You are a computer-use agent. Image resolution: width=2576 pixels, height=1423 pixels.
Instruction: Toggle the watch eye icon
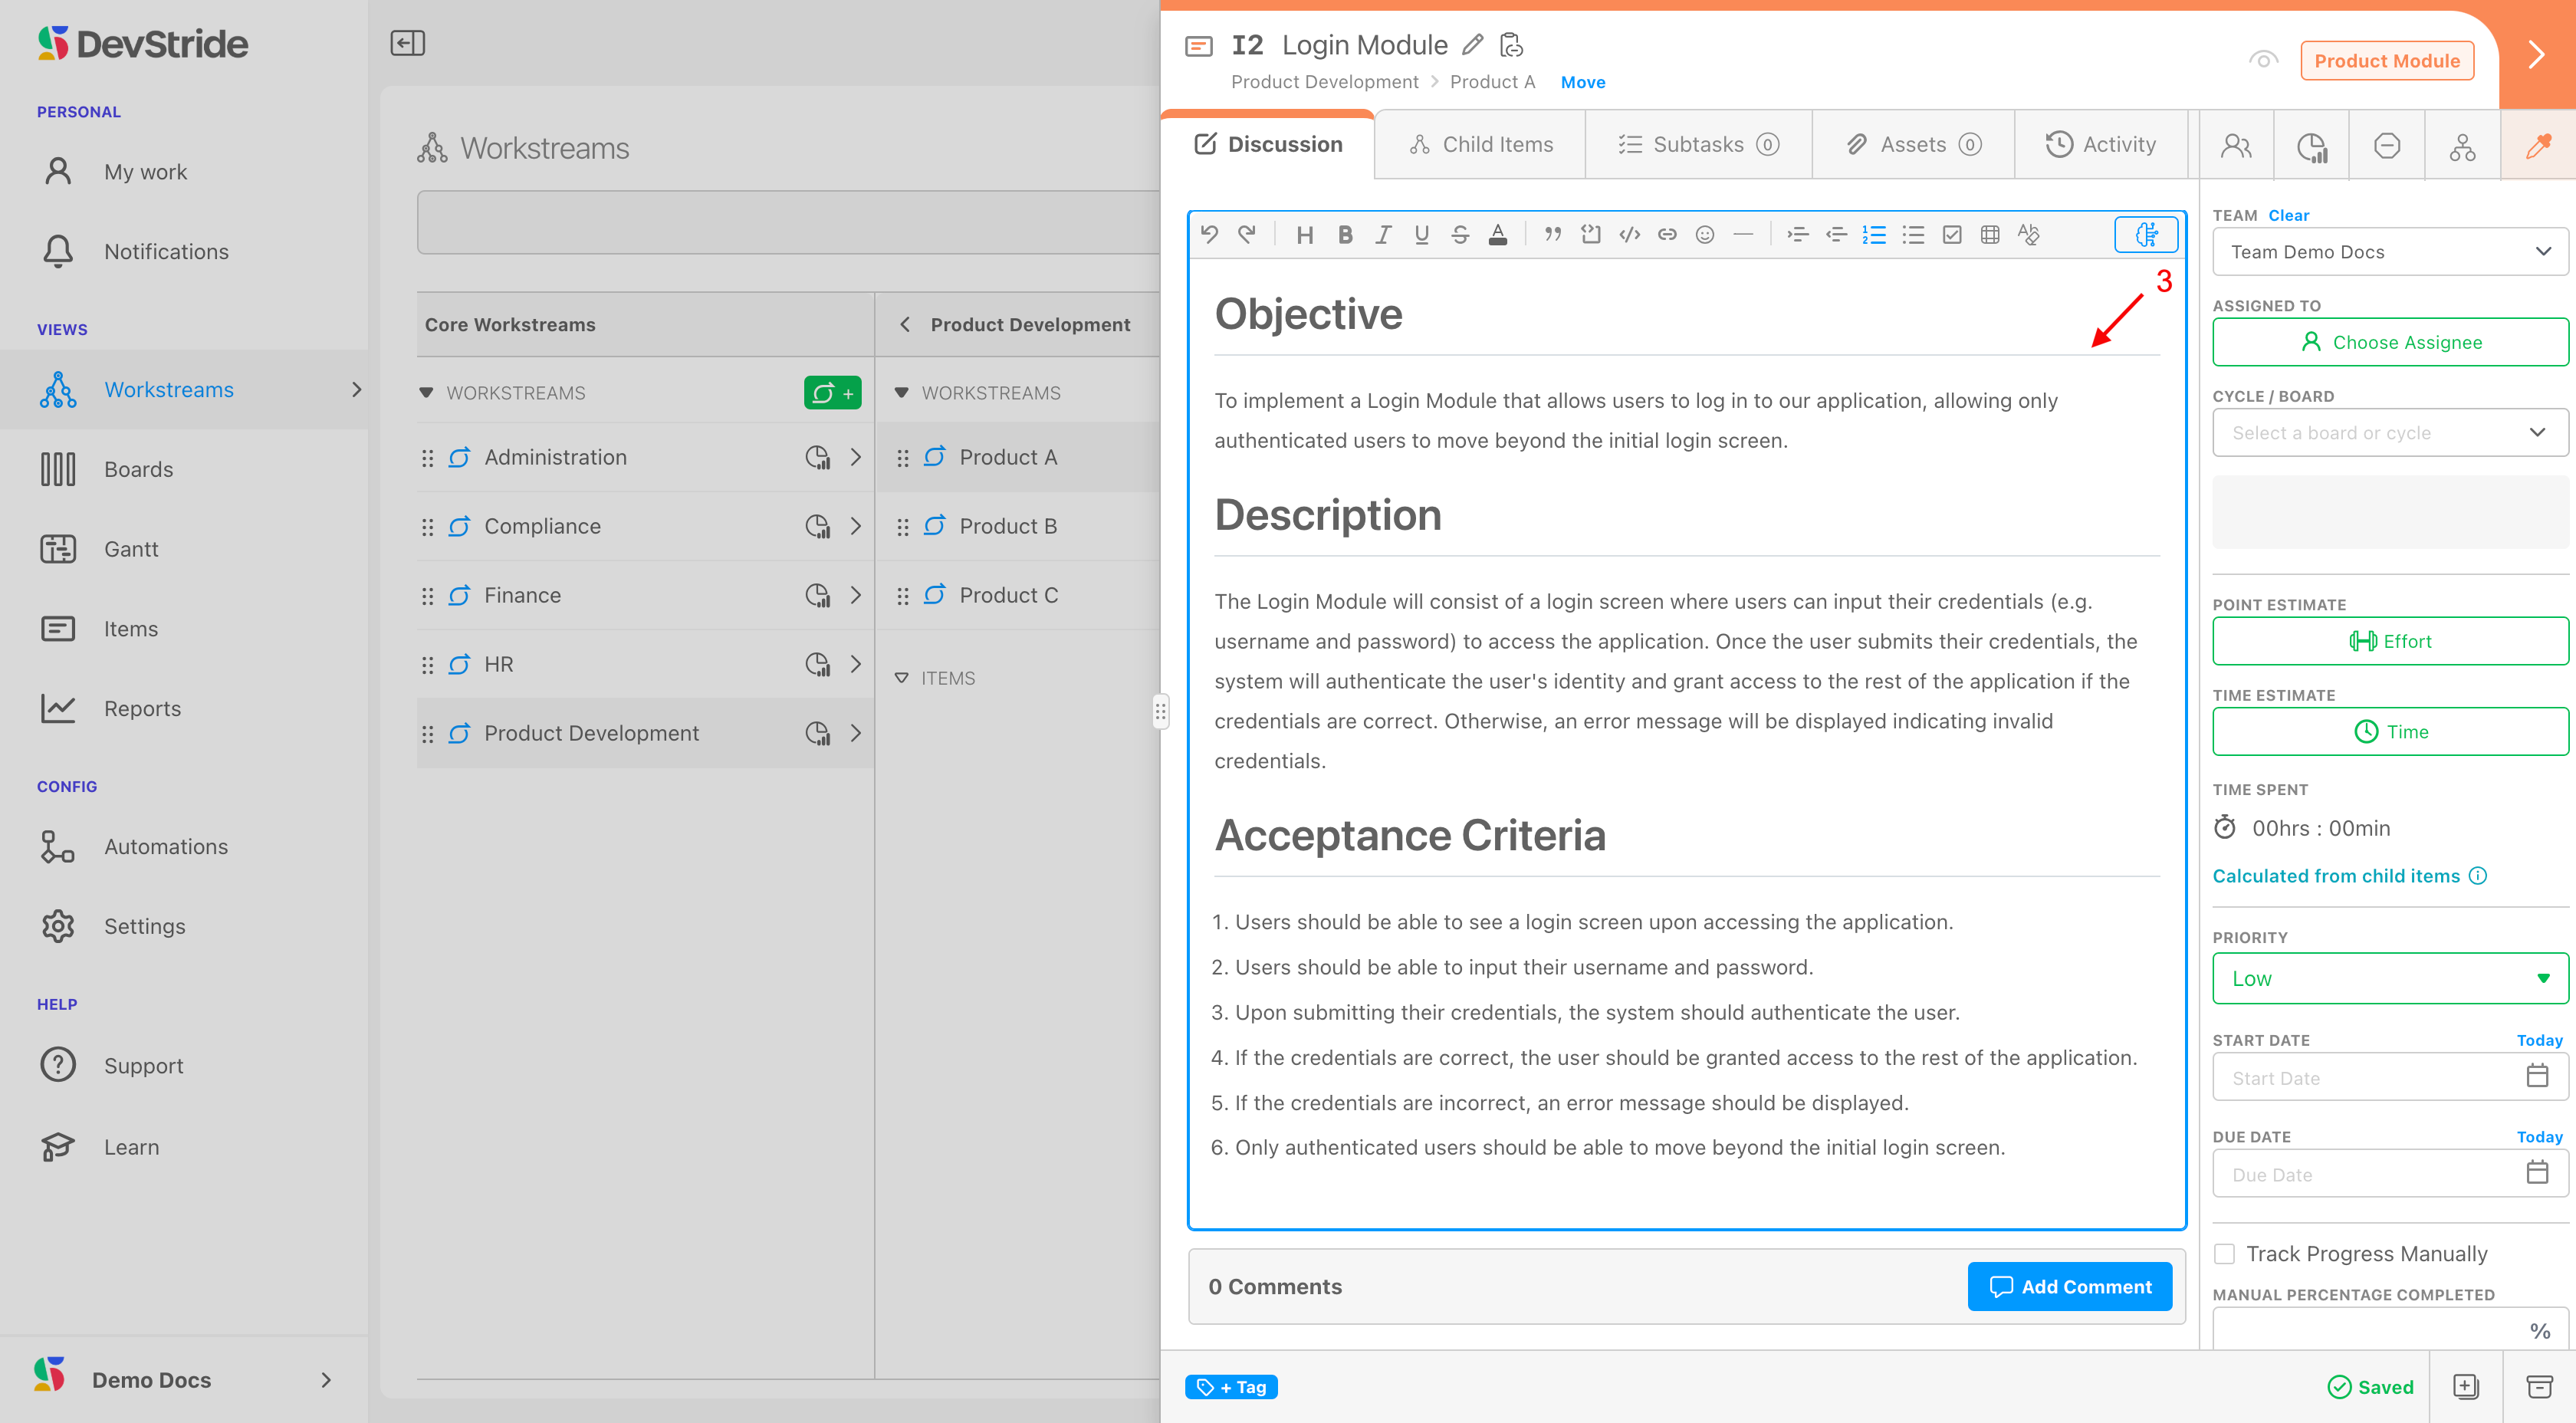coord(2263,60)
